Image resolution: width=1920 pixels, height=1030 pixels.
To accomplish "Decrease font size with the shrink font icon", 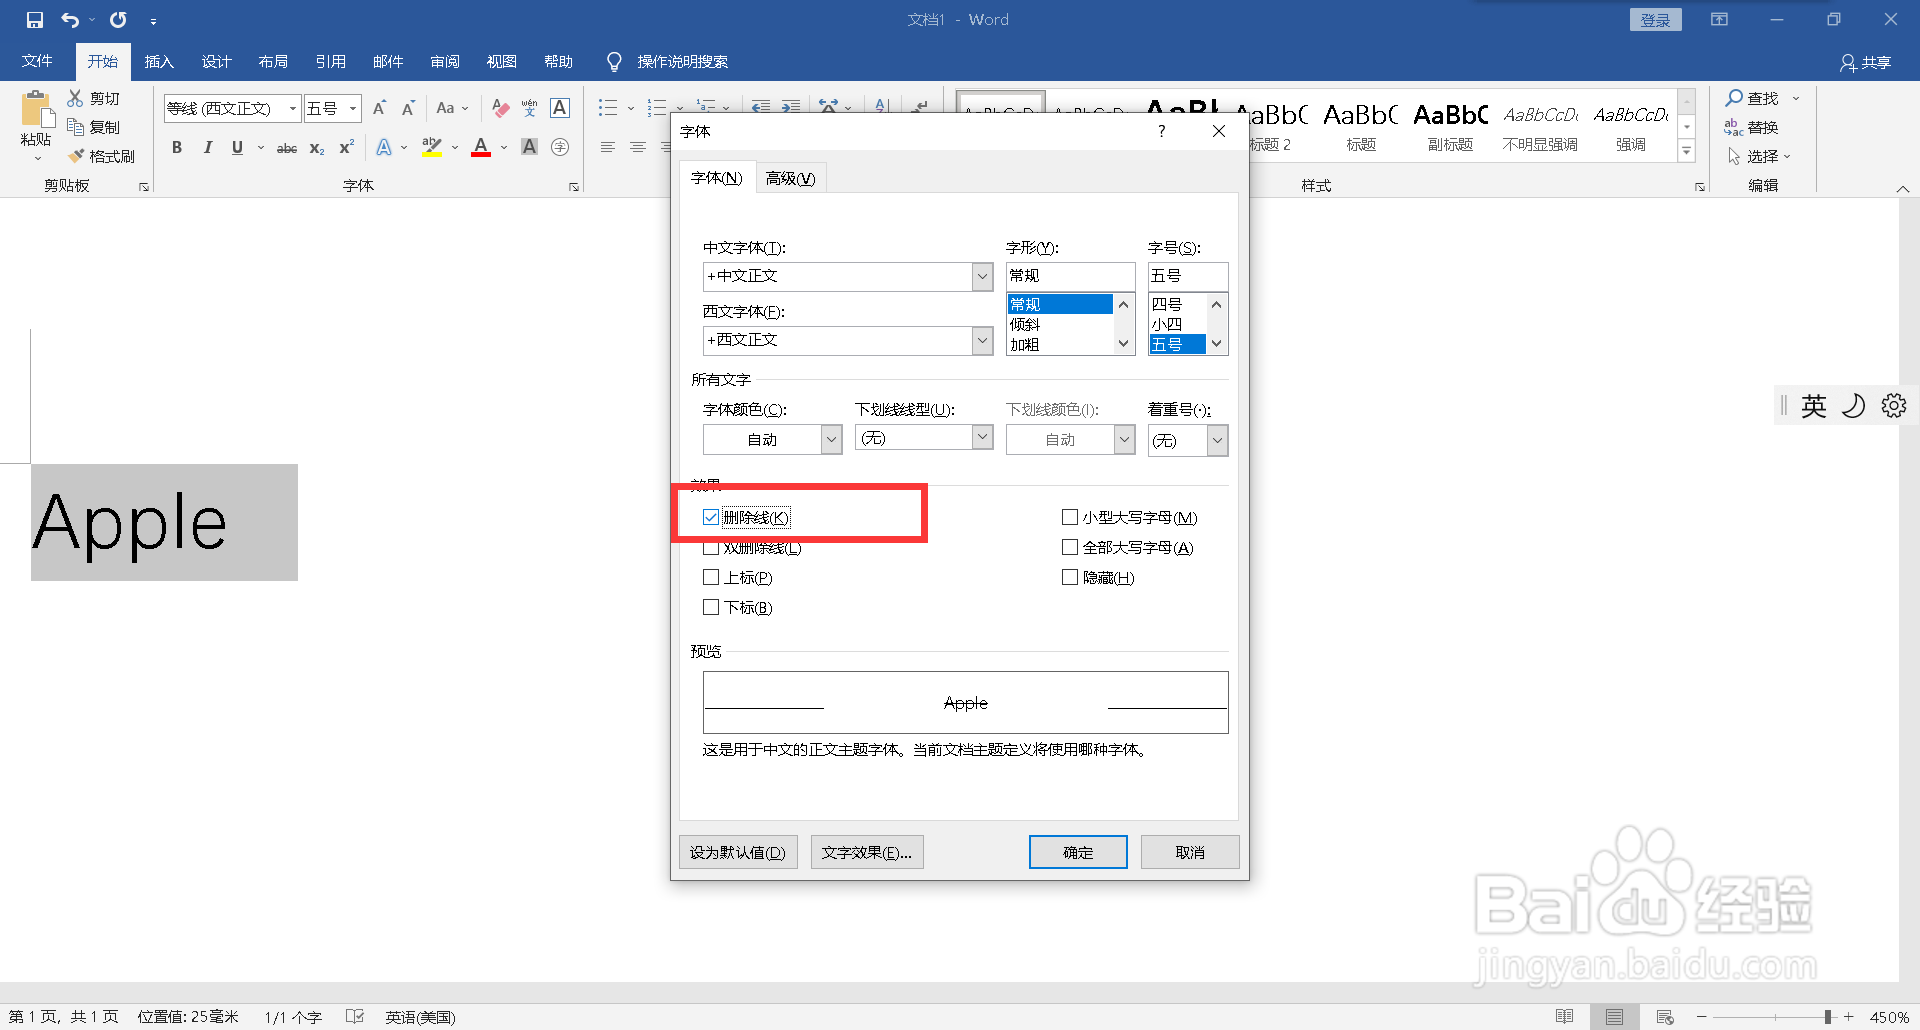I will [x=408, y=108].
